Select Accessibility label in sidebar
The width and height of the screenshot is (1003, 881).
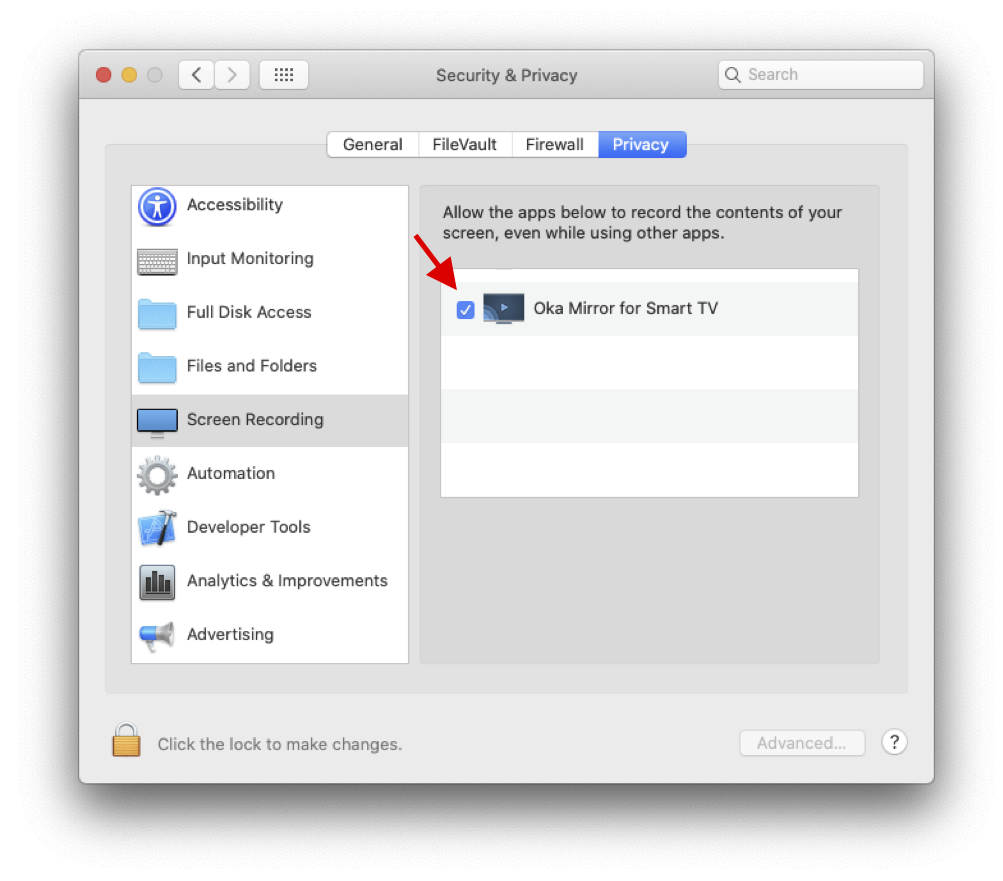(235, 205)
